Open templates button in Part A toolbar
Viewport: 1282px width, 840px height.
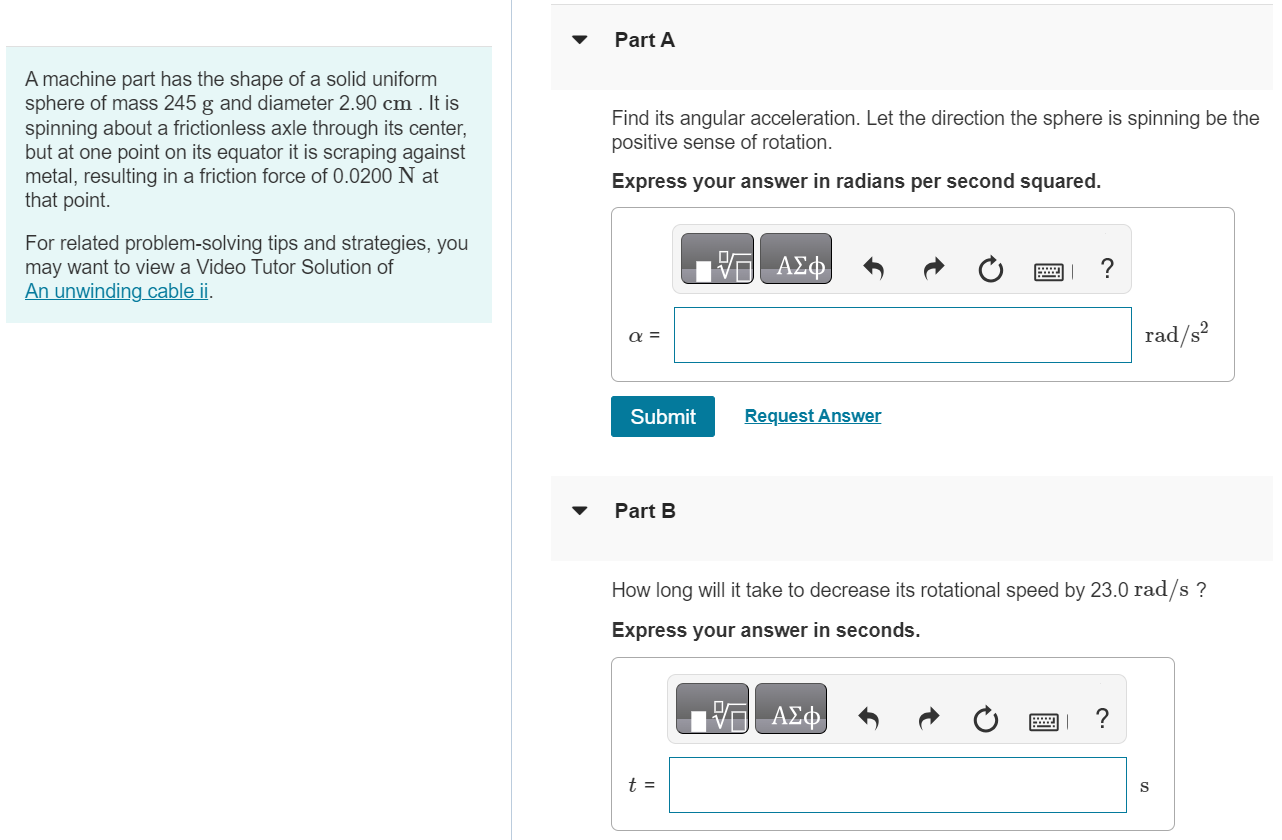717,259
